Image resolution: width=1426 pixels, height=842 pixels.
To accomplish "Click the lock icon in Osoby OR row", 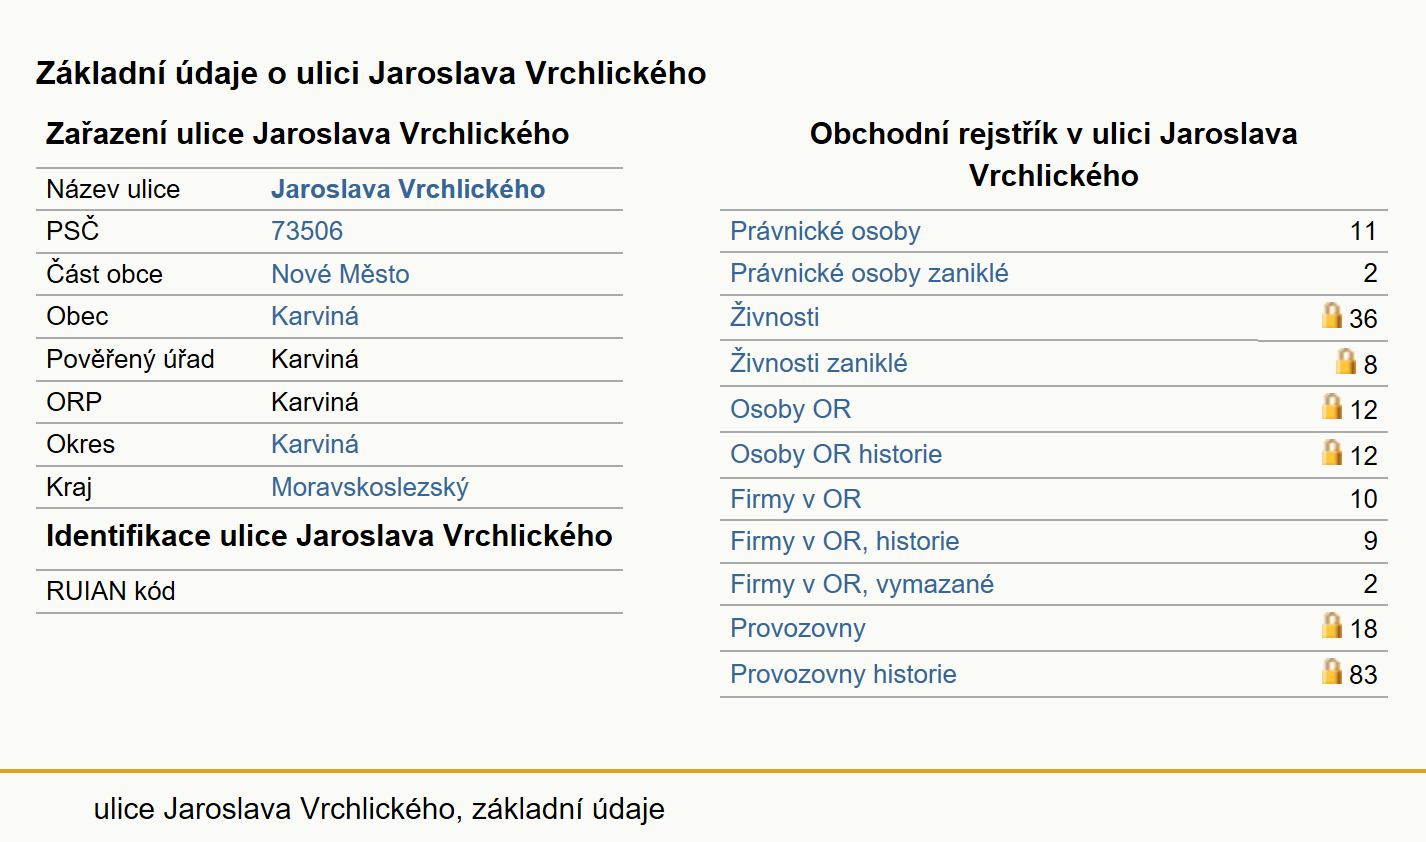I will [x=1331, y=406].
